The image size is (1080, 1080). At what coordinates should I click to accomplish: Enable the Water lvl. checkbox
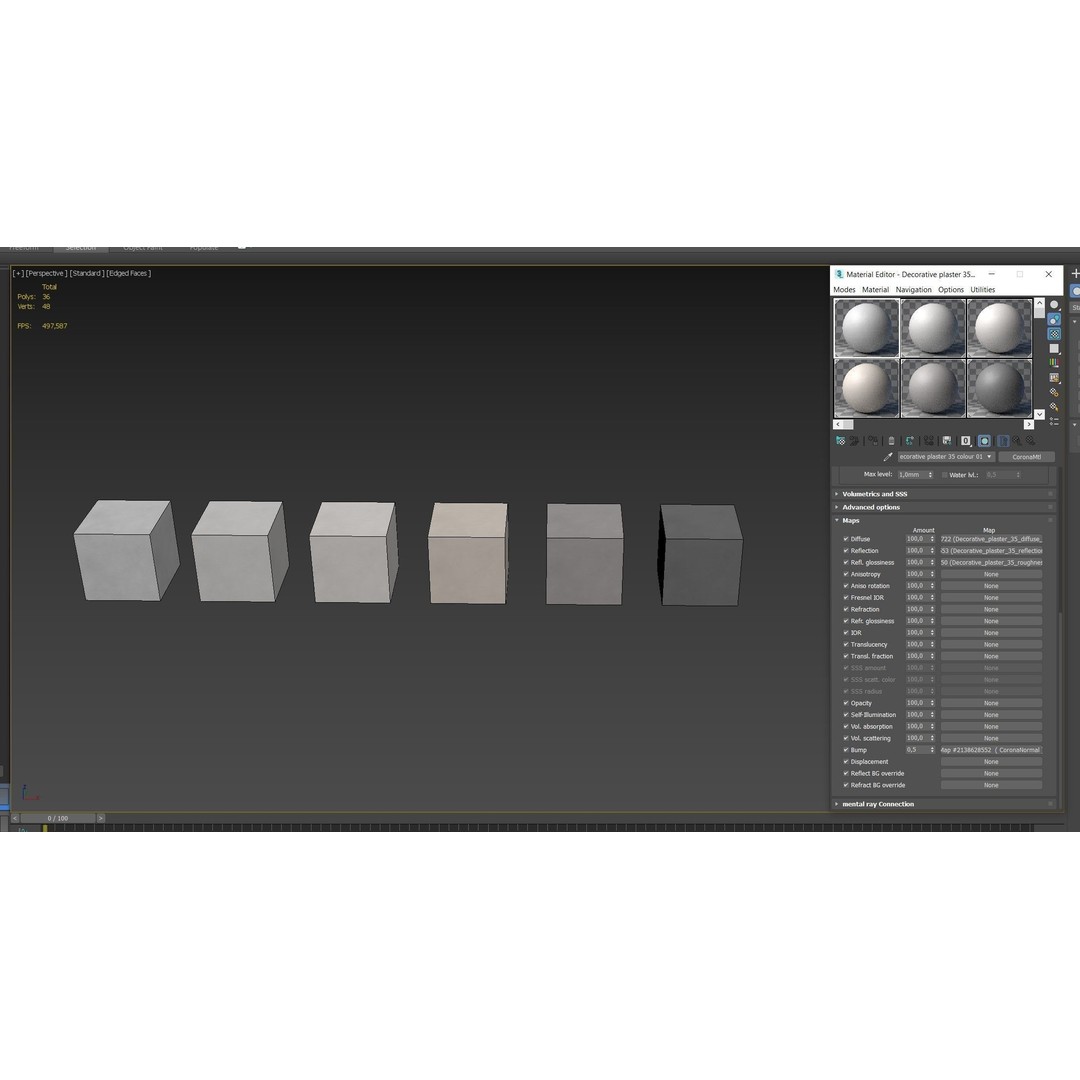[x=943, y=475]
